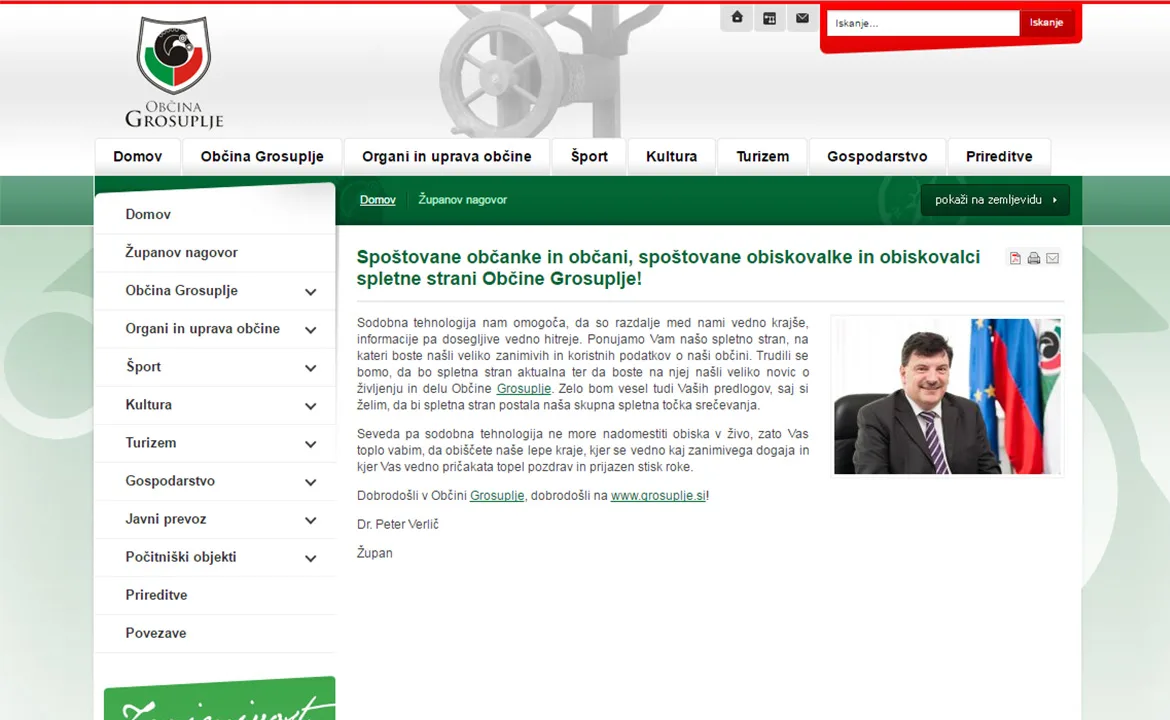Expand the Kultura sidebar chevron

(310, 405)
